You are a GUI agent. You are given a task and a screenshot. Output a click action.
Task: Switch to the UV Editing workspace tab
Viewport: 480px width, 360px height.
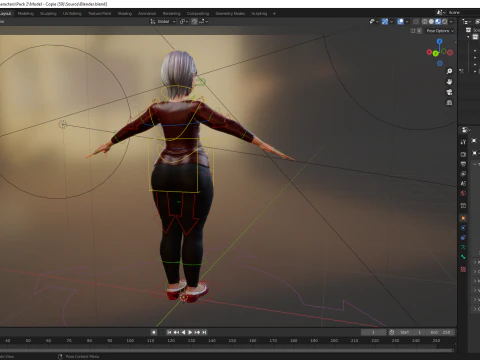point(72,14)
